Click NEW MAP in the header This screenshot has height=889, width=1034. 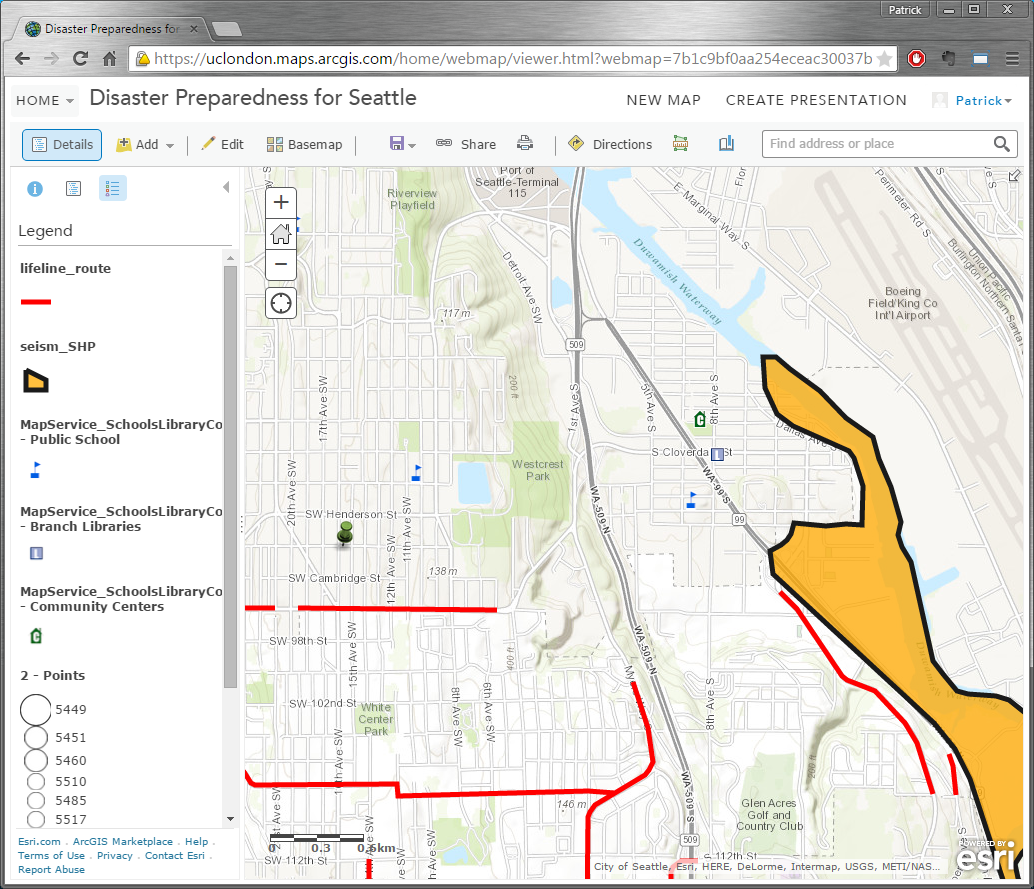pyautogui.click(x=663, y=100)
